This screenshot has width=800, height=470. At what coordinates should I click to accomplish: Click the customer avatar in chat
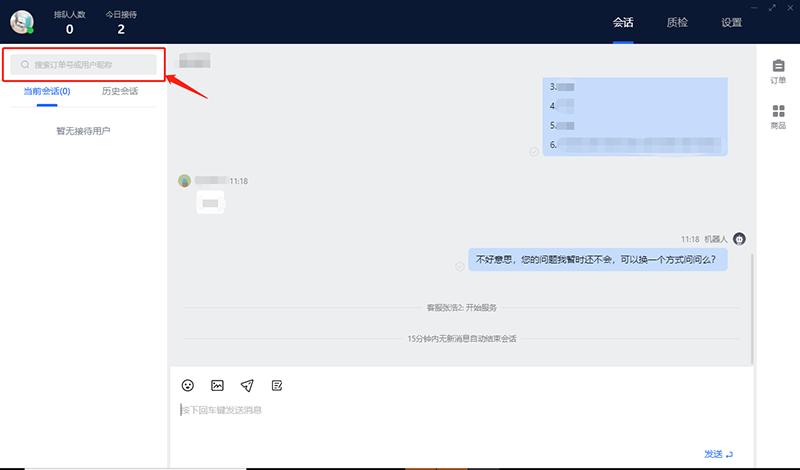click(184, 181)
